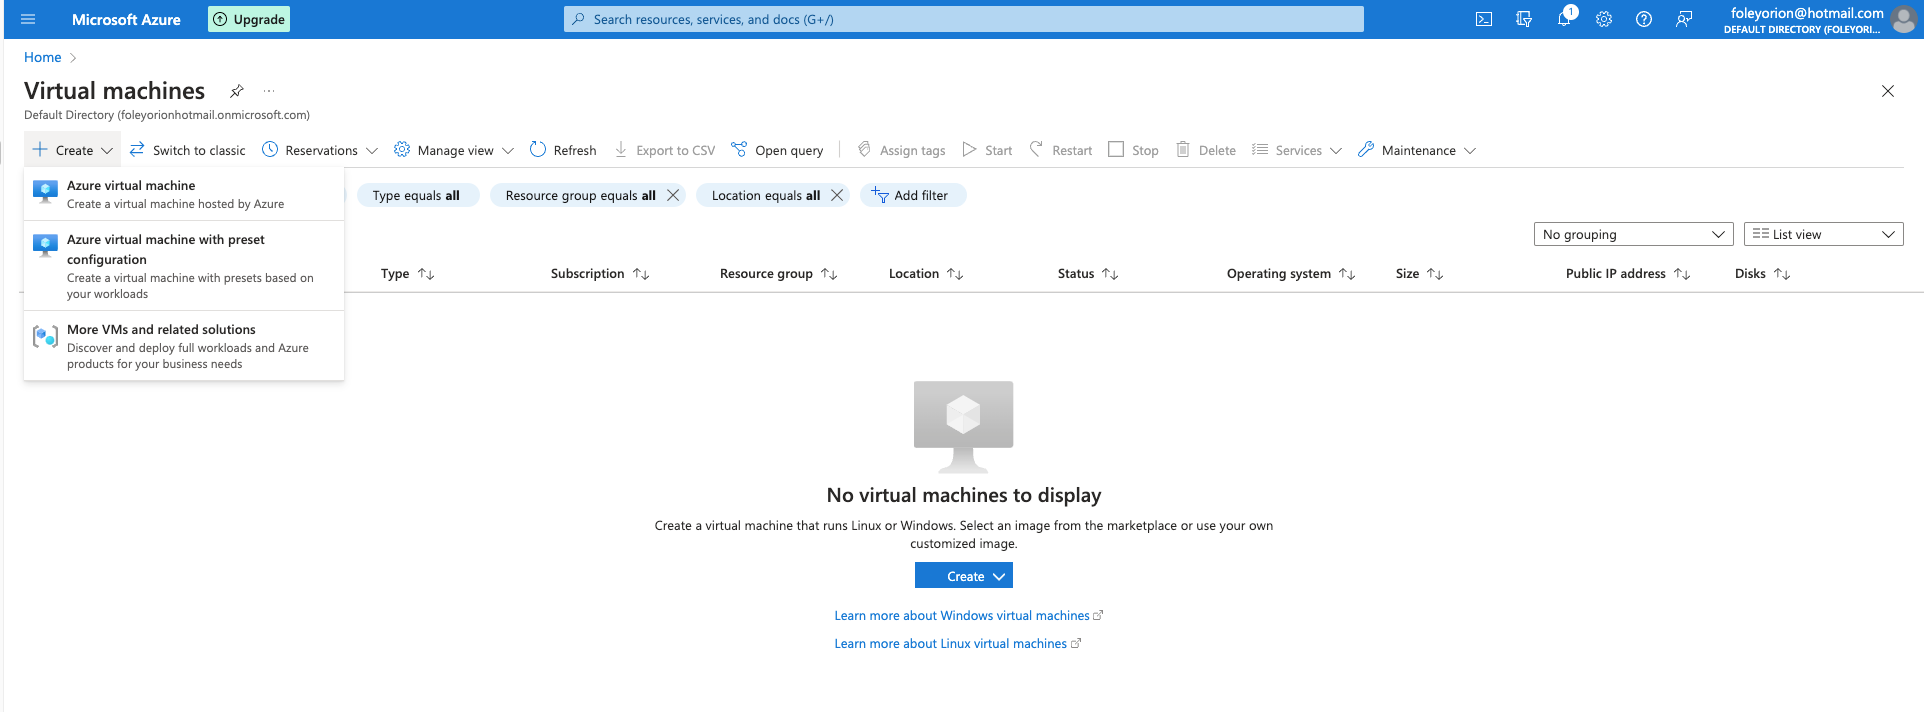1924x712 pixels.
Task: Remove the Resource group filter
Action: pyautogui.click(x=674, y=195)
